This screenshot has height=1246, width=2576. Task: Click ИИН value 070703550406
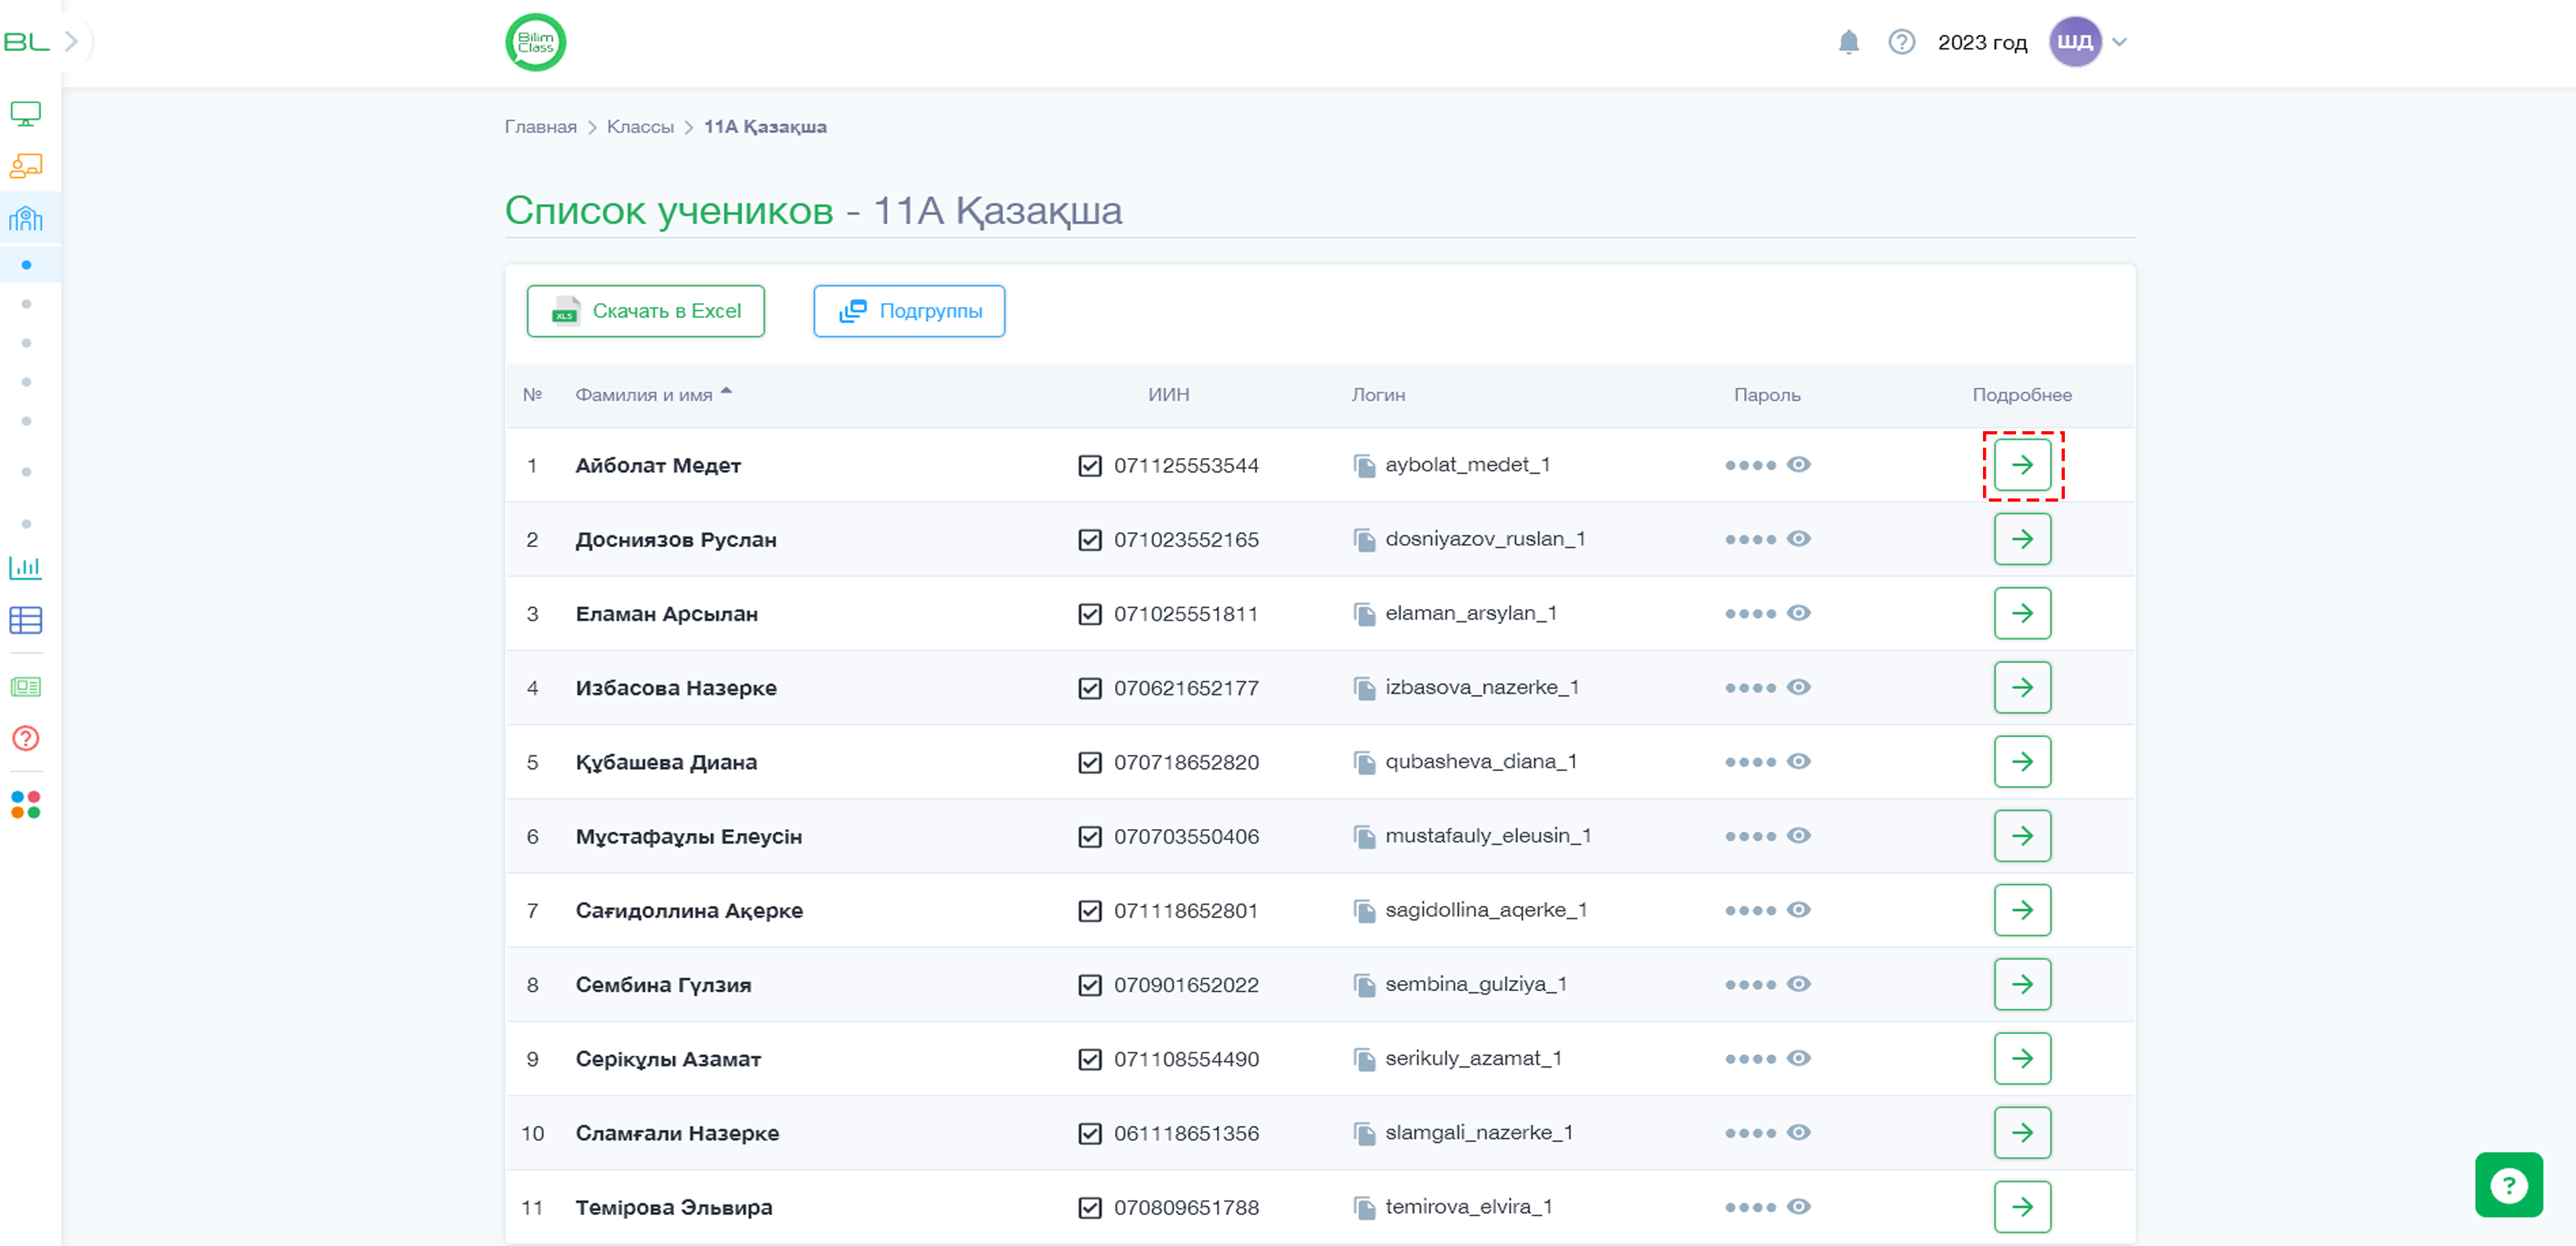coord(1186,837)
